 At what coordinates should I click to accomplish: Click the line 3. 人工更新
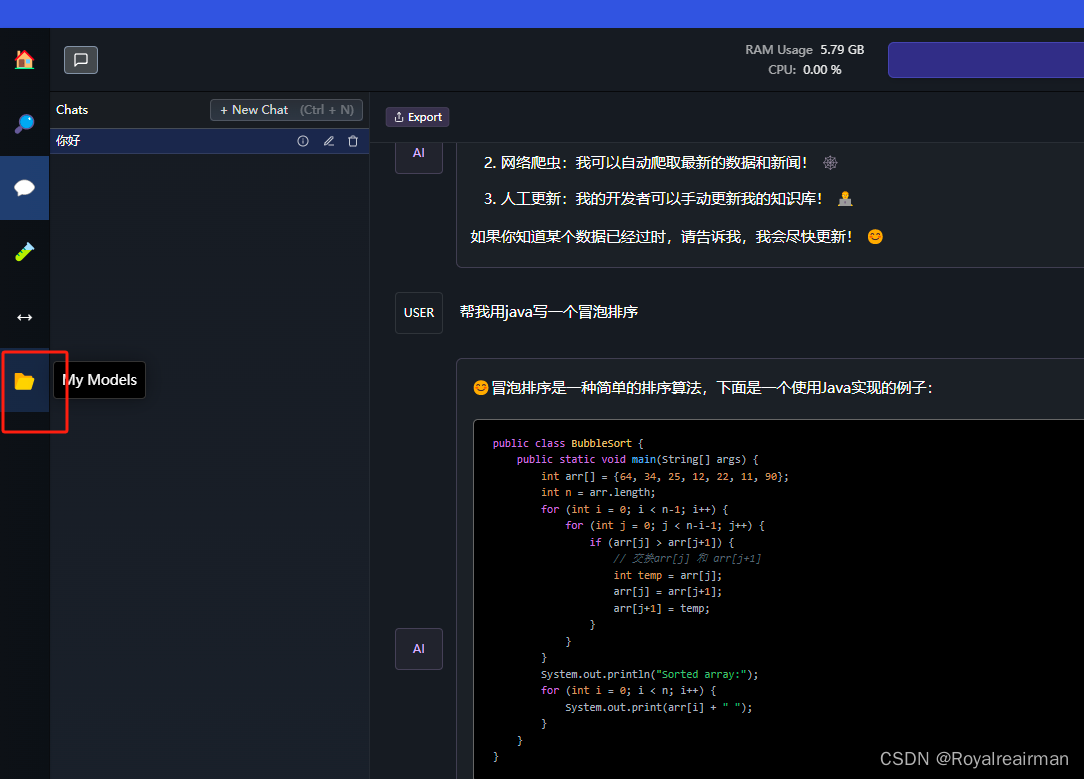(x=669, y=199)
